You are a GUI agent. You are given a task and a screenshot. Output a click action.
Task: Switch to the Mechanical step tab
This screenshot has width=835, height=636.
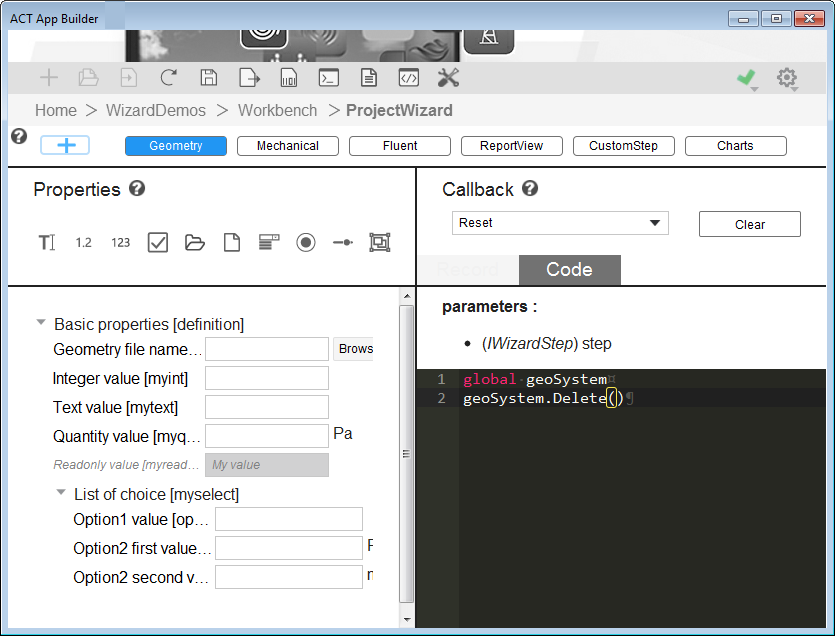(x=287, y=146)
